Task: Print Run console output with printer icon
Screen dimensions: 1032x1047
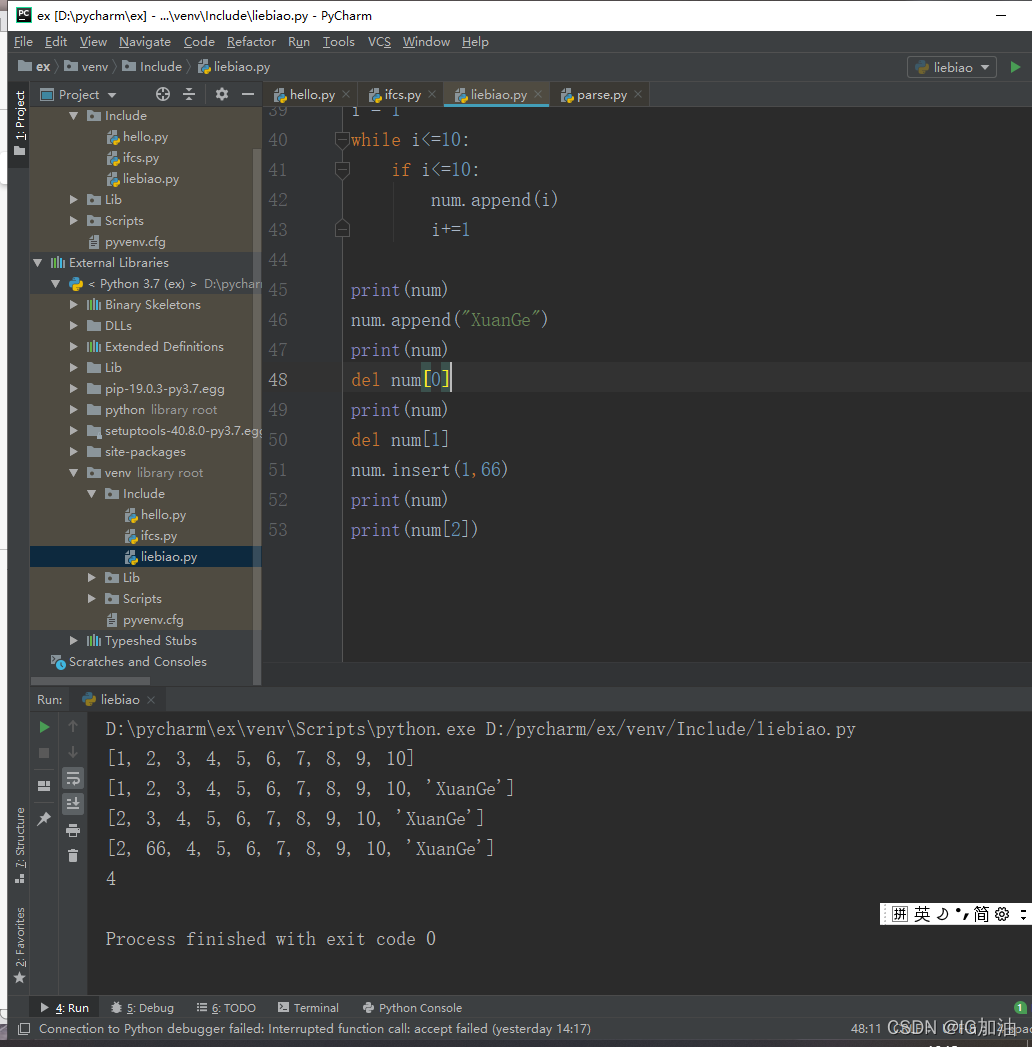Action: tap(73, 830)
